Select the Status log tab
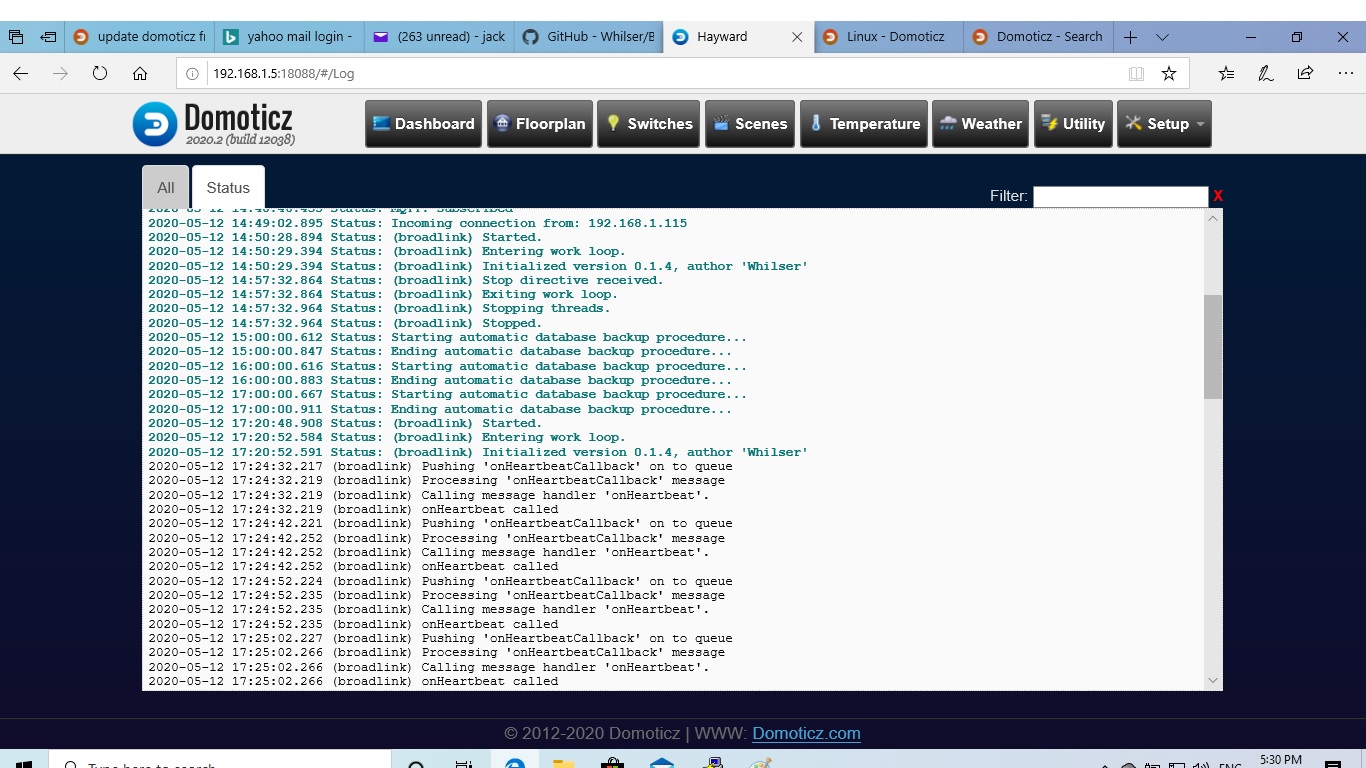The height and width of the screenshot is (768, 1366). coord(228,187)
